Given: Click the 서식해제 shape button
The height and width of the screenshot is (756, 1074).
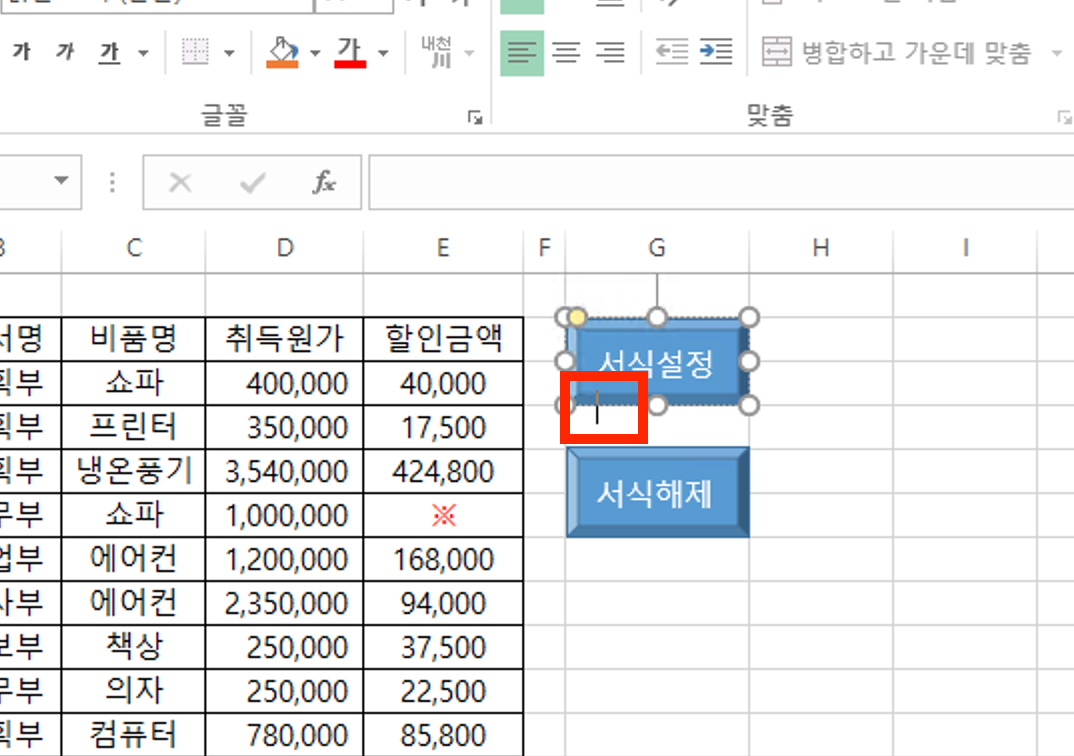Looking at the screenshot, I should 656,492.
